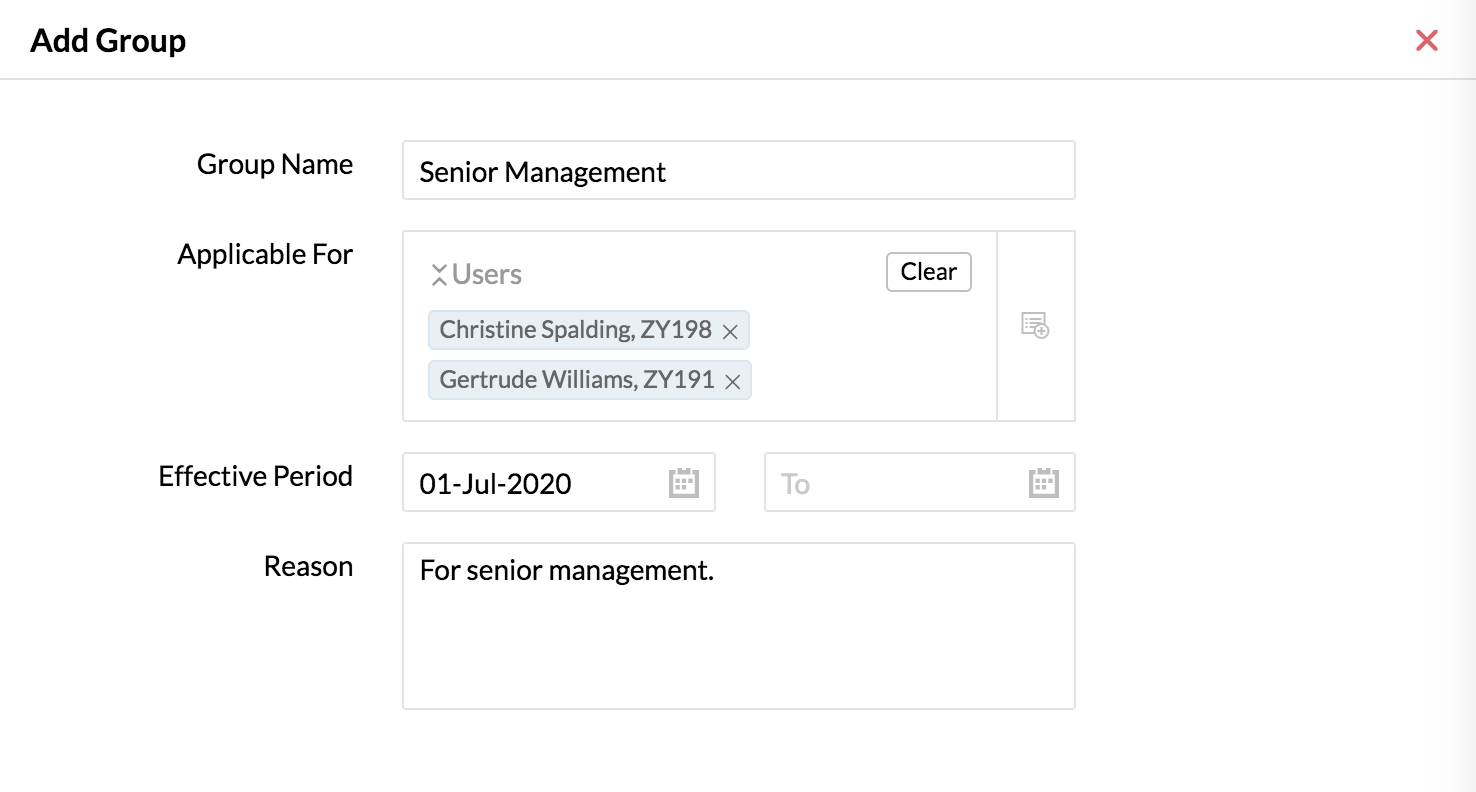Screen dimensions: 1476x792
Task: Focus the Group Name text field
Action: coord(739,171)
